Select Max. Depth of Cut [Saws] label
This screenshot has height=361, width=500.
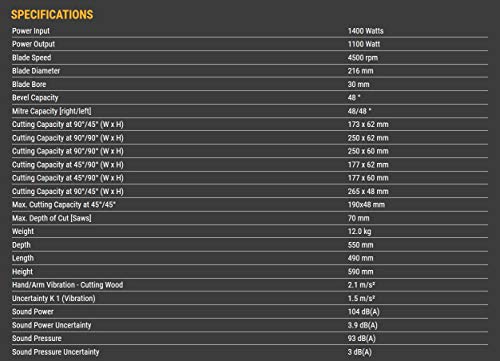coord(52,218)
